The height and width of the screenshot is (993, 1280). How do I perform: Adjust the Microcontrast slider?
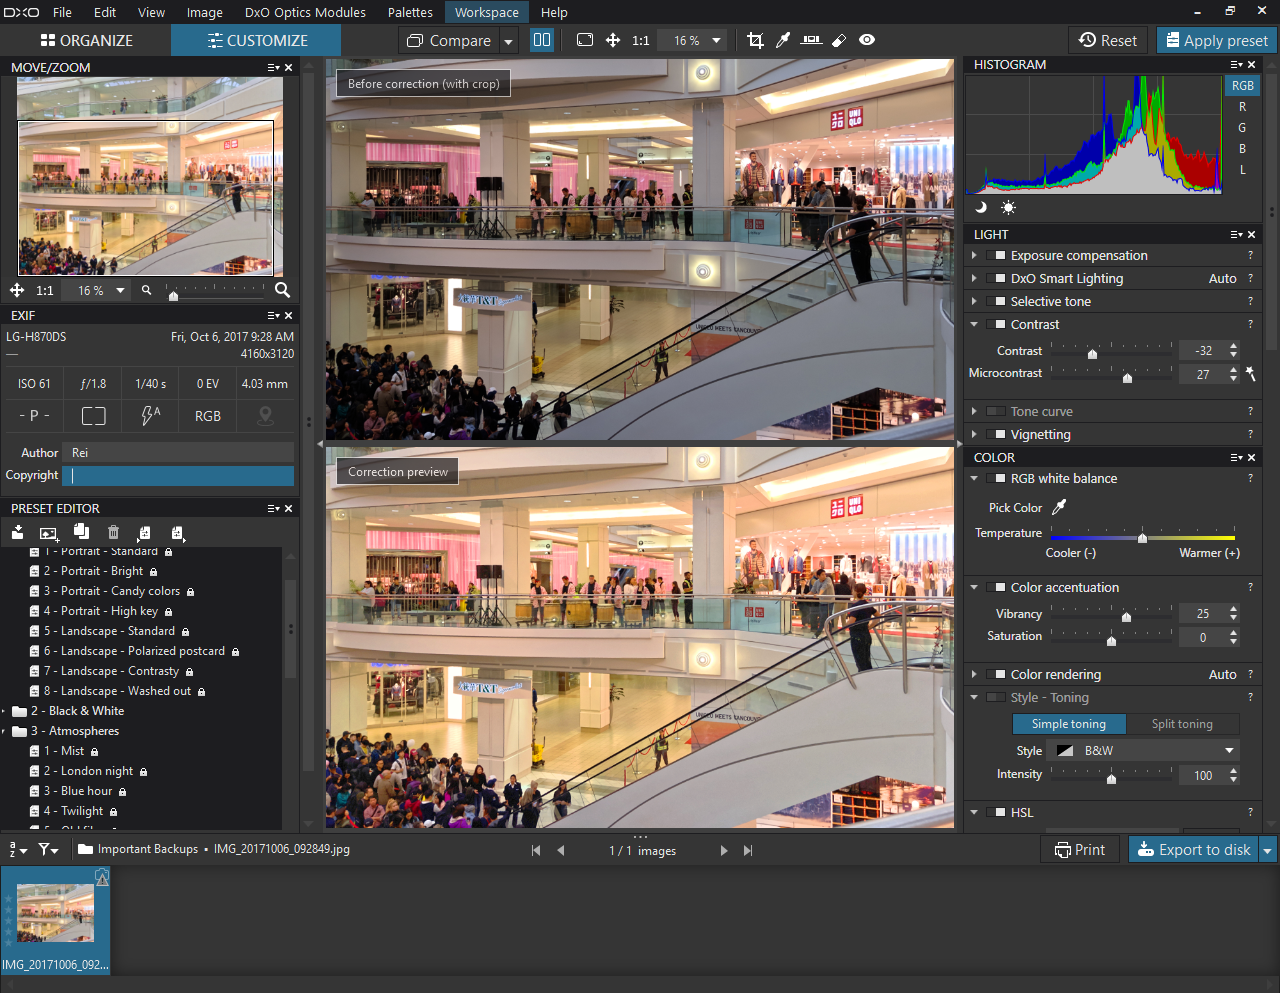click(x=1127, y=376)
